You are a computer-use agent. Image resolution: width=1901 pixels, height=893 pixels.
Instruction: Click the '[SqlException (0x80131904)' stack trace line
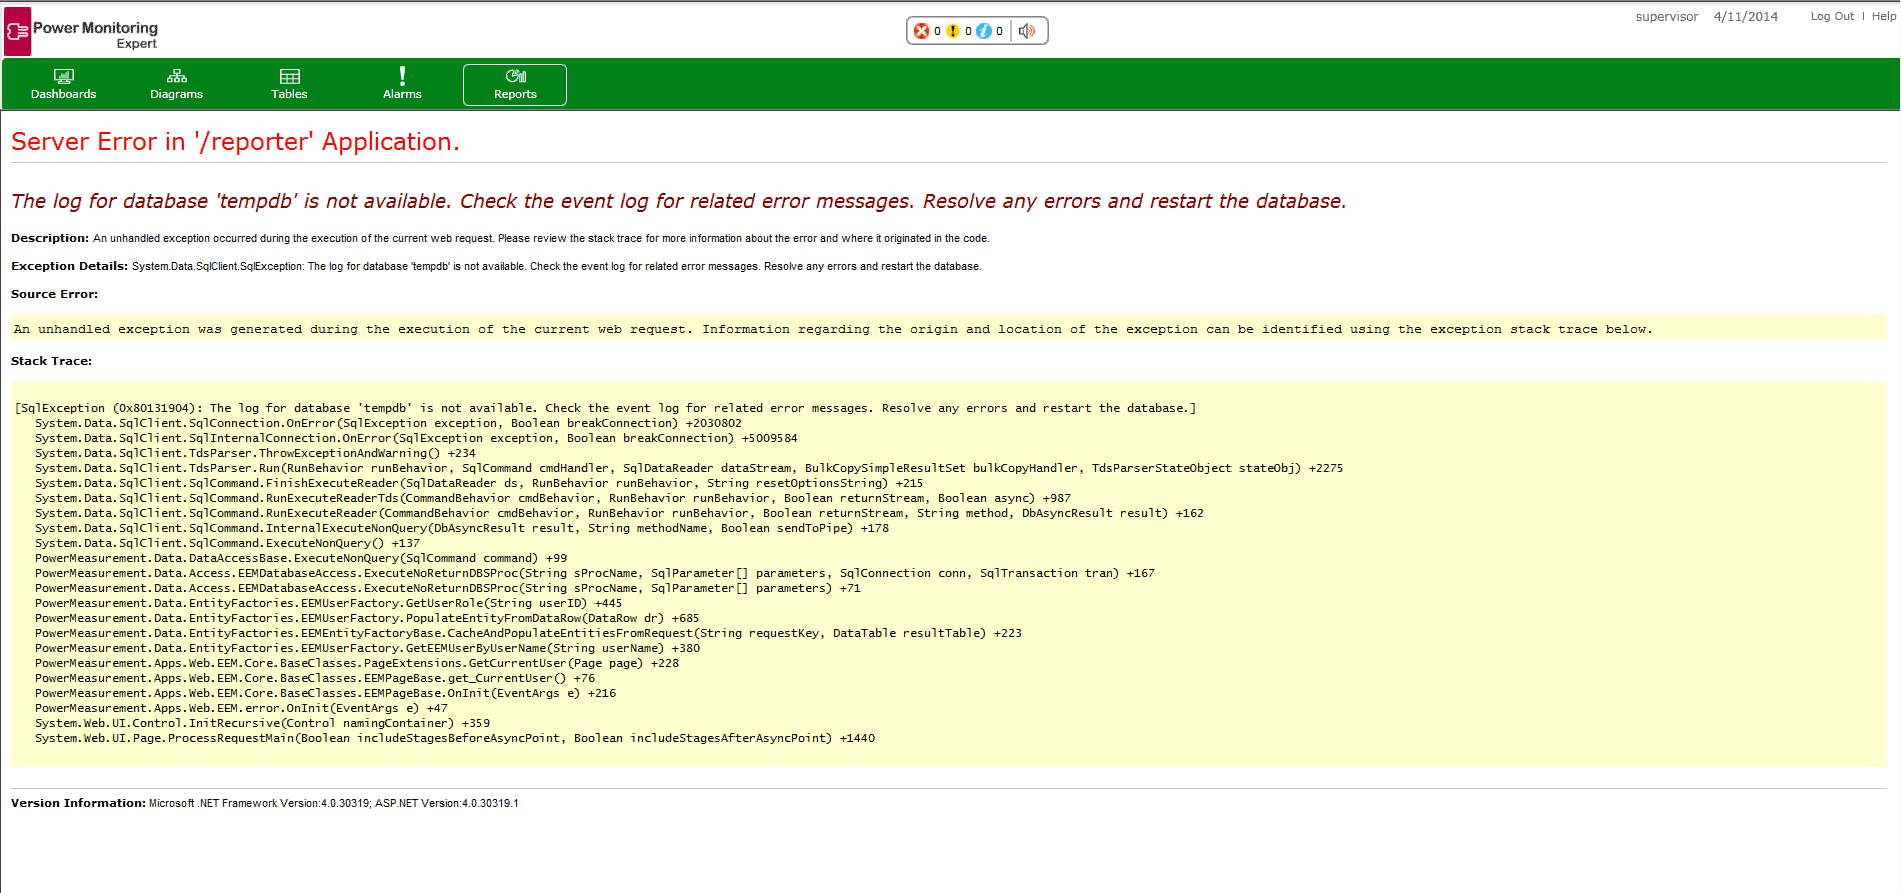(x=605, y=408)
